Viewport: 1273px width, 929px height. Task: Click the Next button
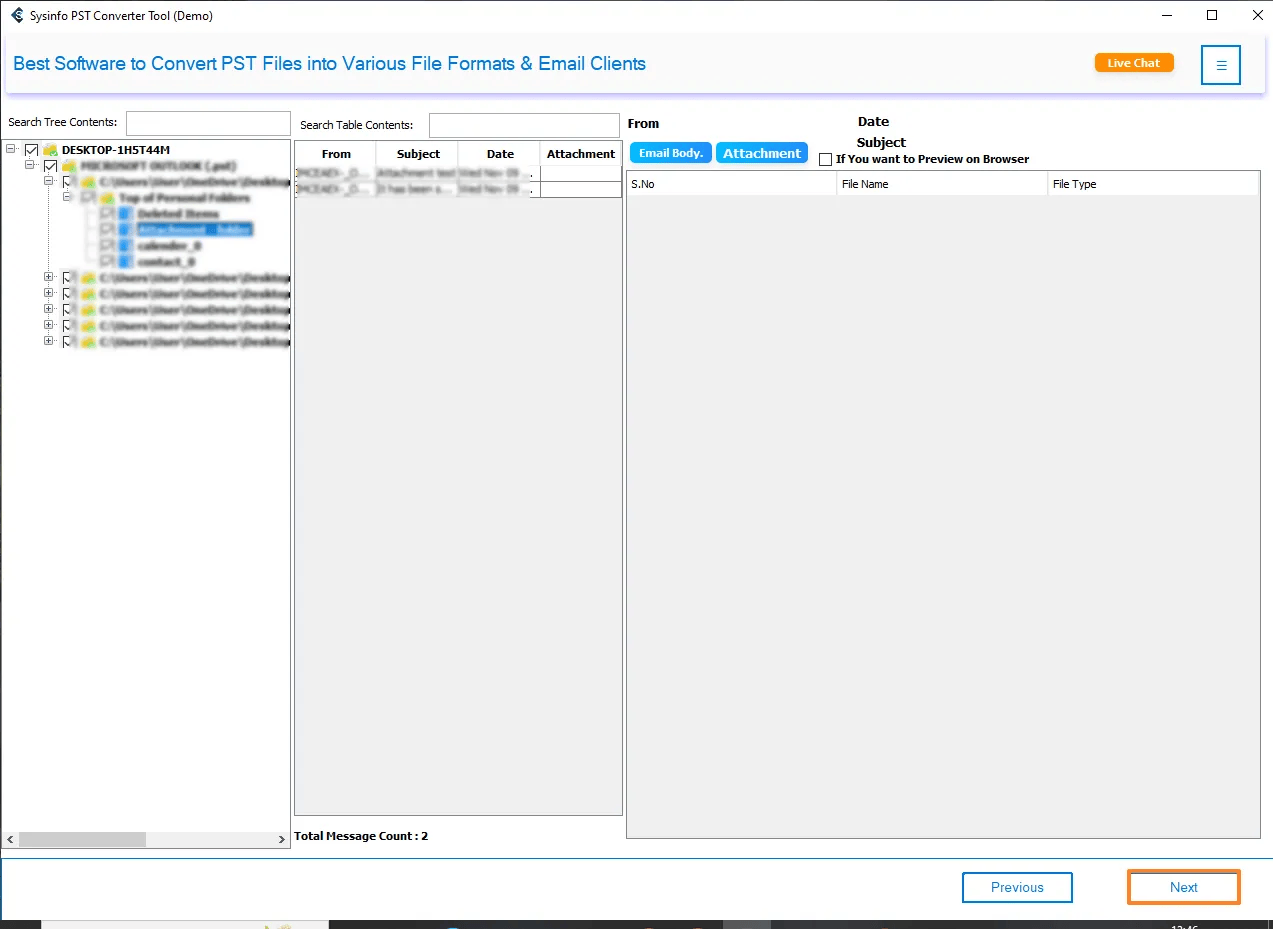coord(1184,887)
